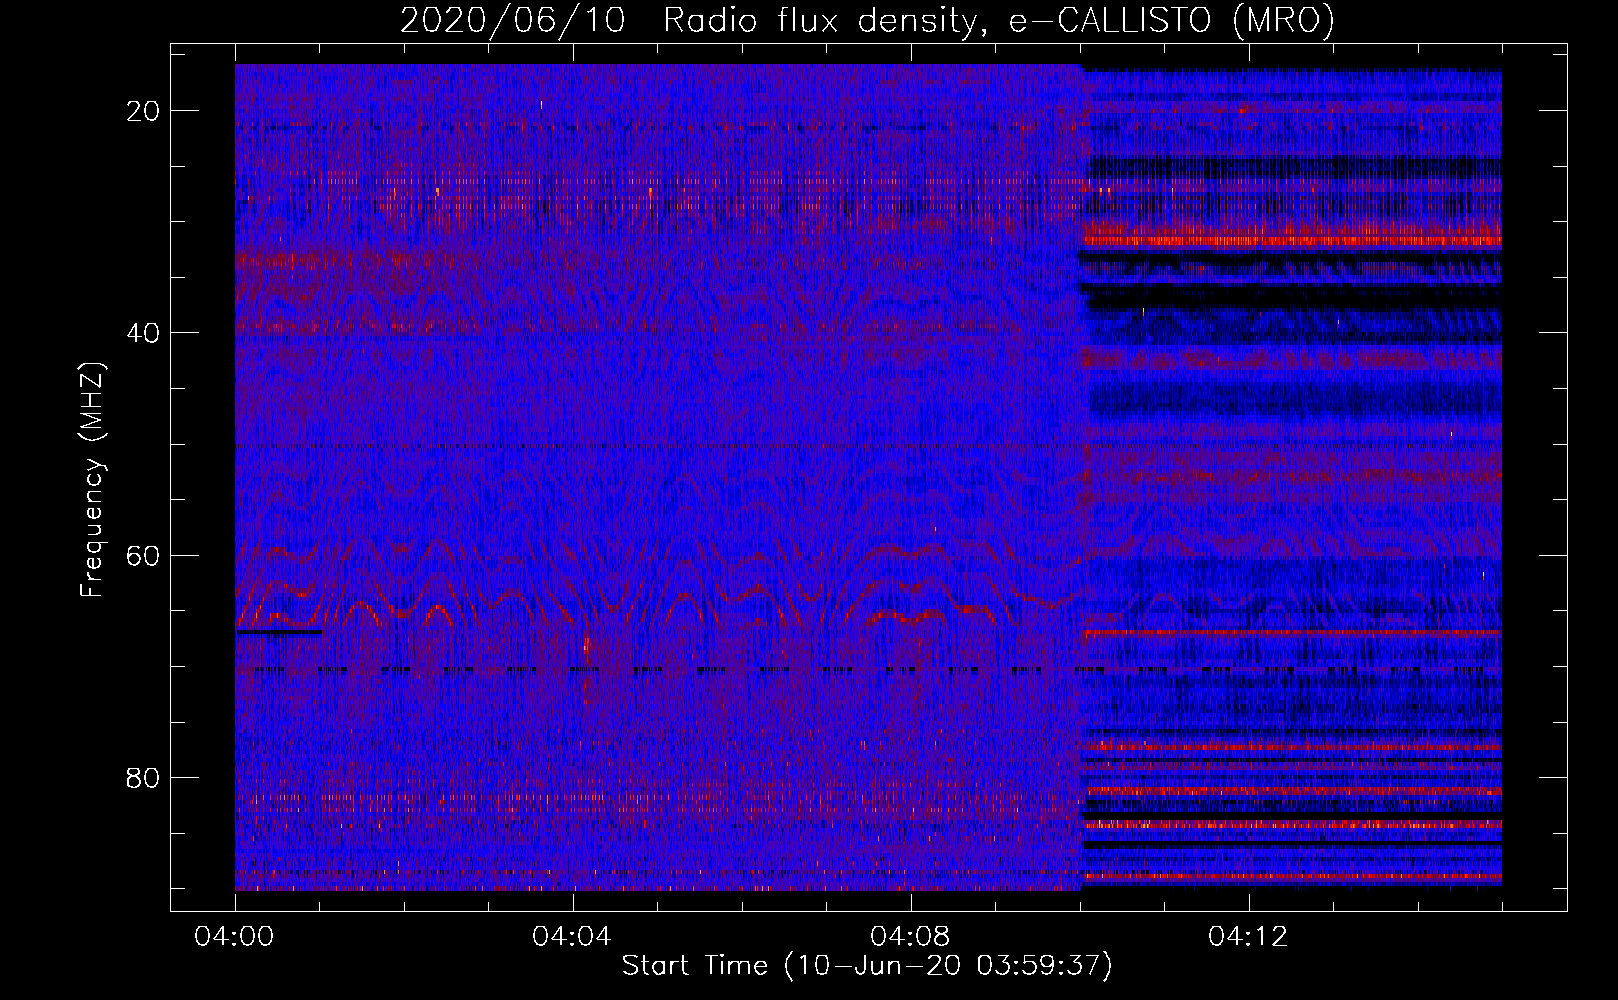
Task: Click the 60 frequency tick label
Action: pos(144,556)
